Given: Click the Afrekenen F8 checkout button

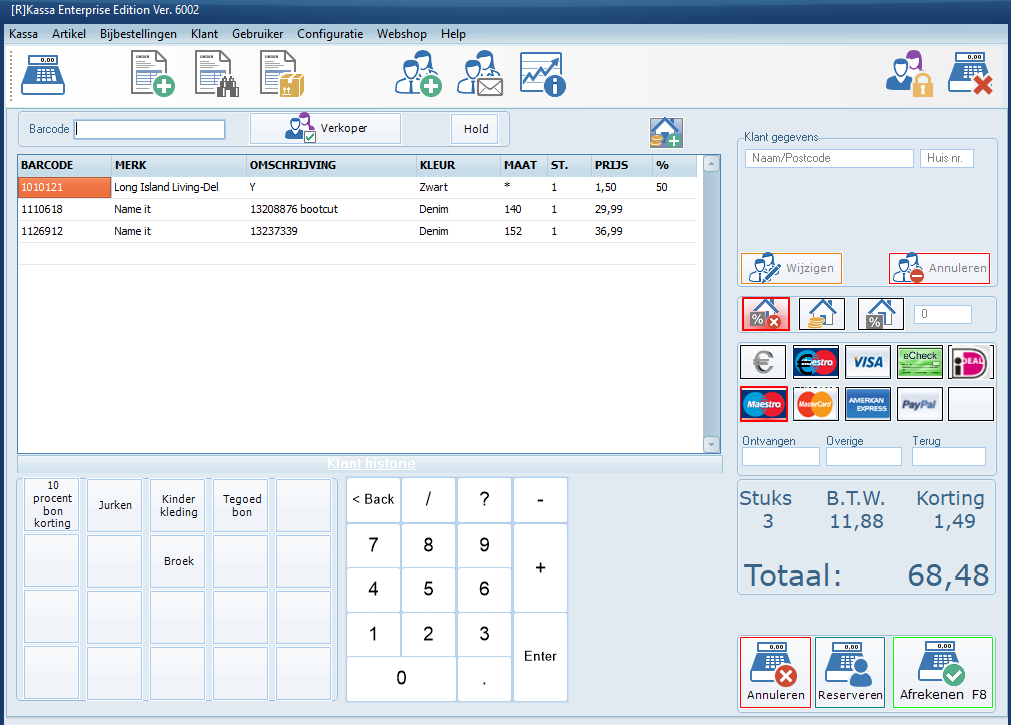Looking at the screenshot, I should pos(944,673).
